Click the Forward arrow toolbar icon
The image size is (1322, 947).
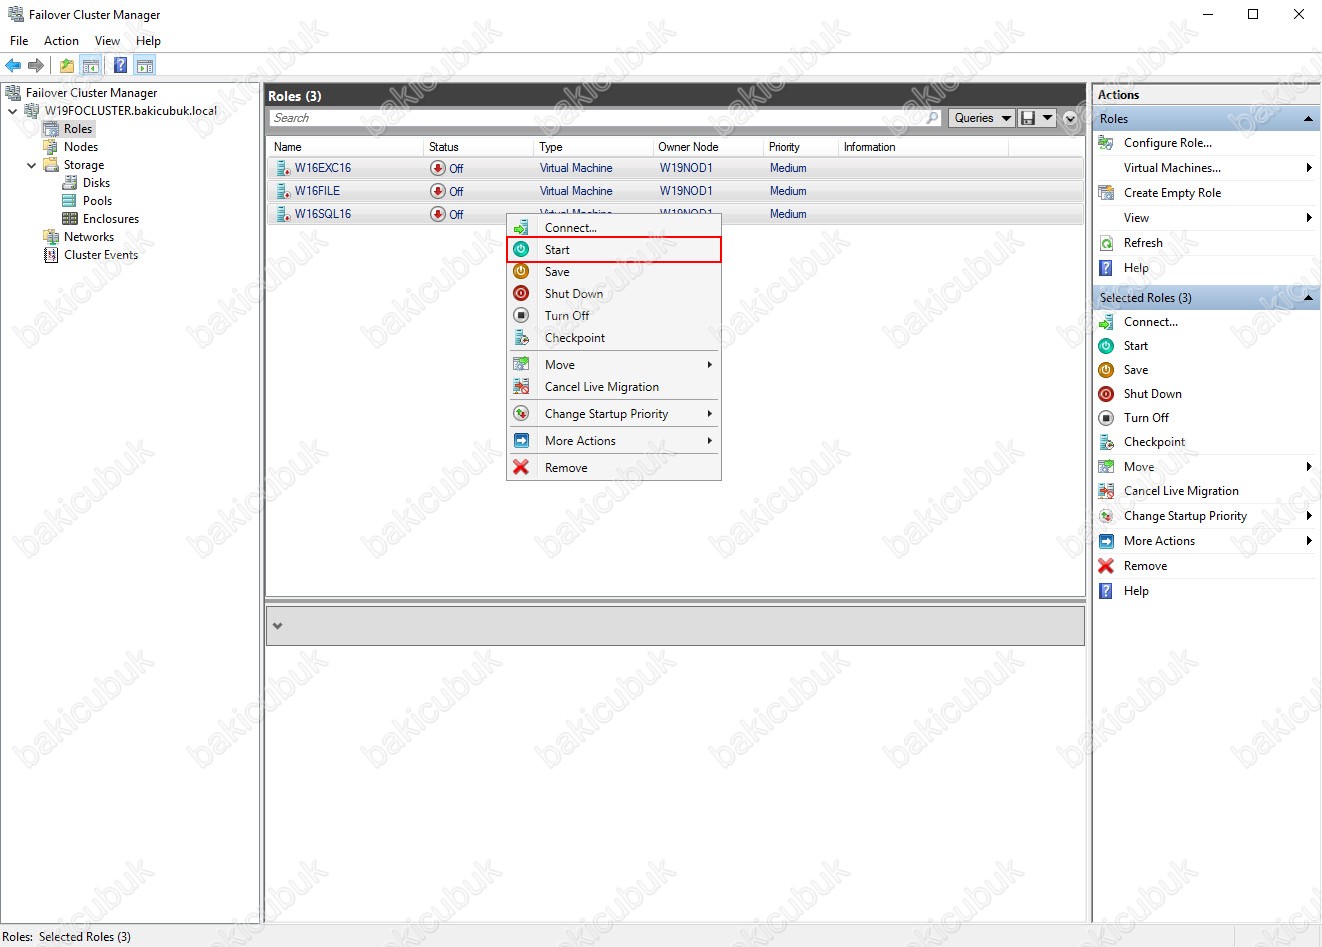(36, 65)
